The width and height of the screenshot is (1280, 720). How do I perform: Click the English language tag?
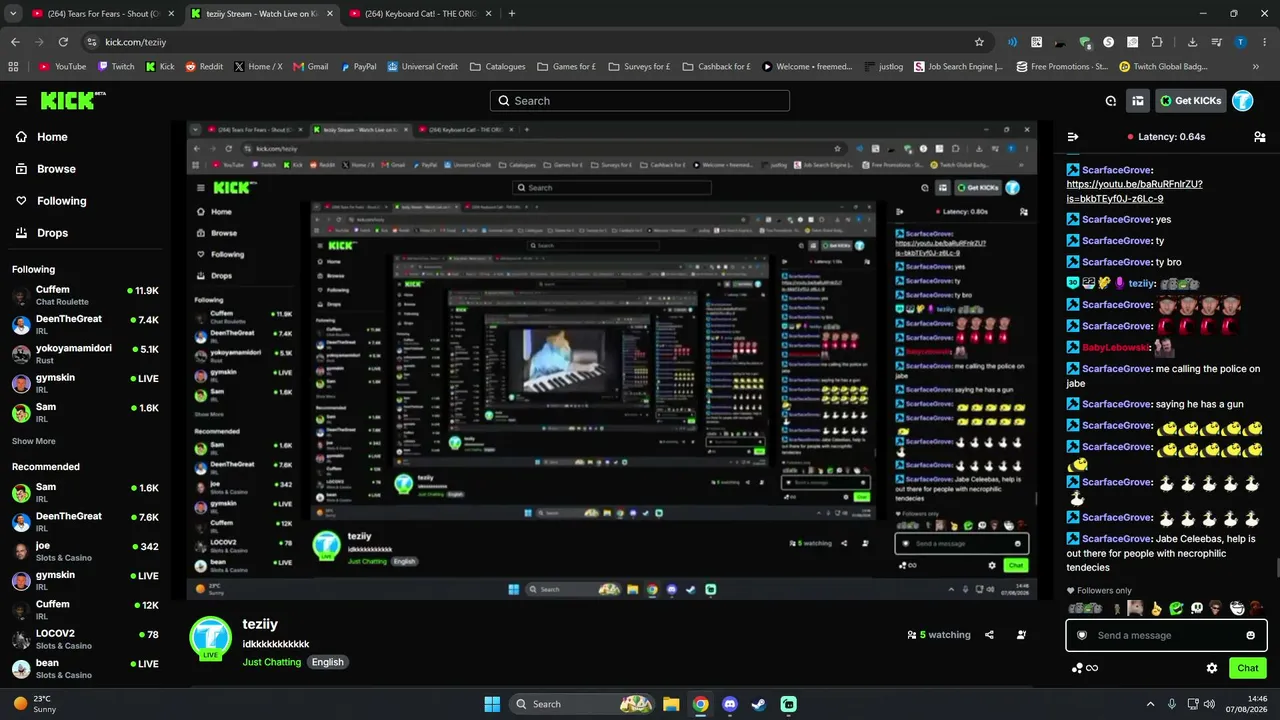pos(327,662)
